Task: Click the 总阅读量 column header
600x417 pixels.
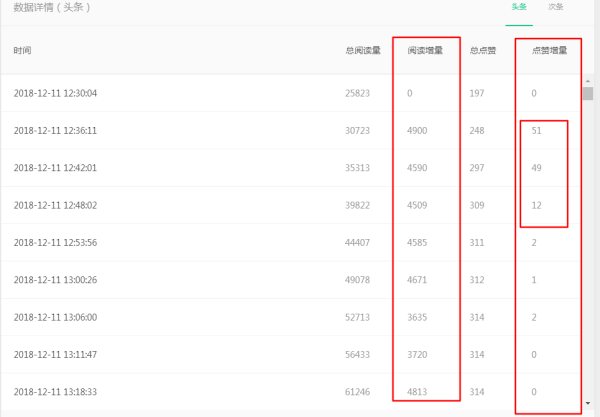Action: coord(363,50)
